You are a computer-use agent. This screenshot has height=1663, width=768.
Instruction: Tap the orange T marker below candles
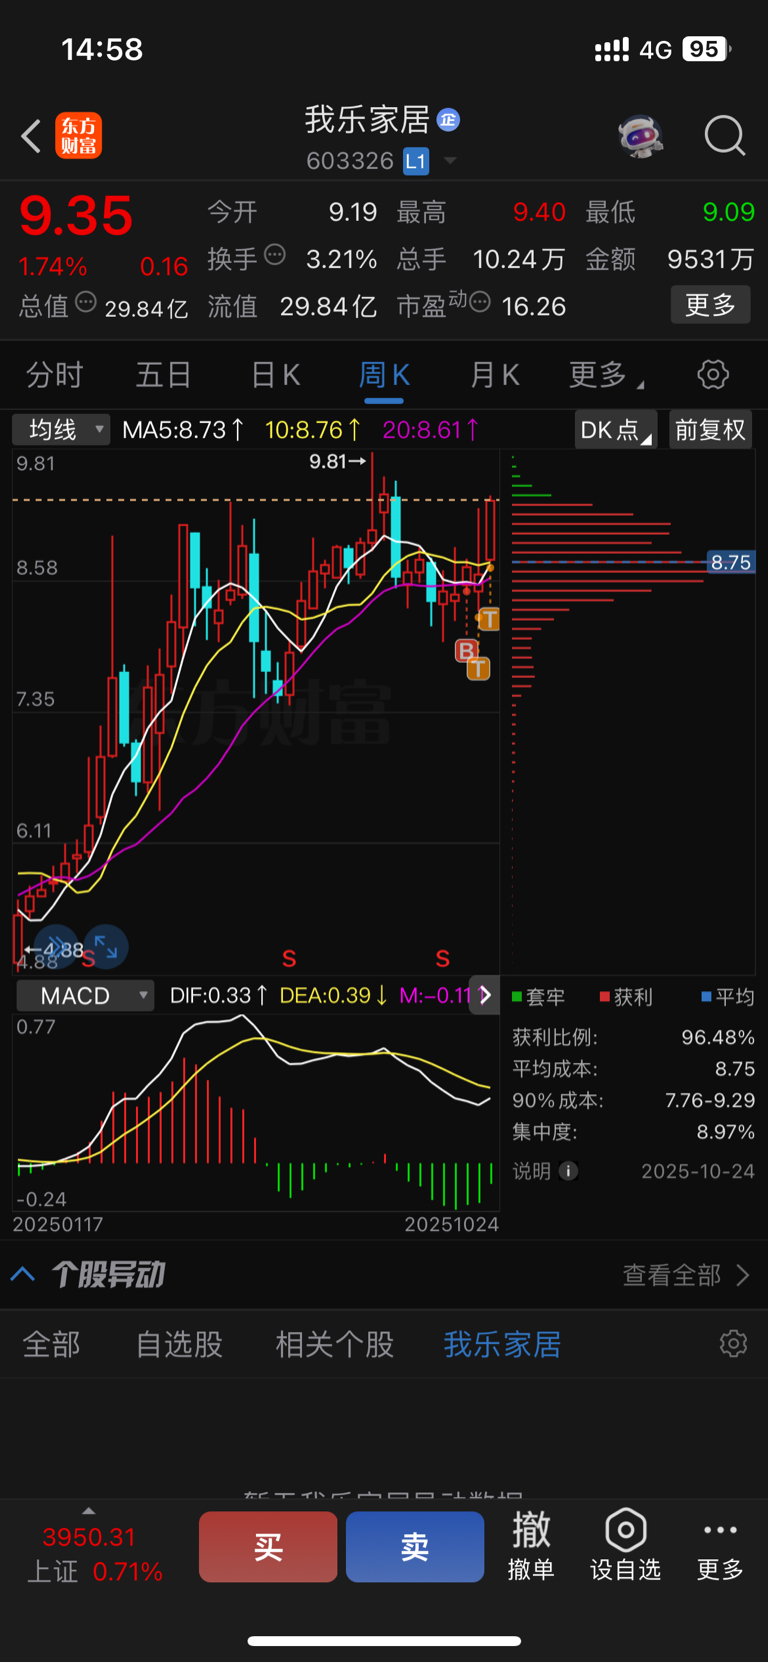[479, 669]
